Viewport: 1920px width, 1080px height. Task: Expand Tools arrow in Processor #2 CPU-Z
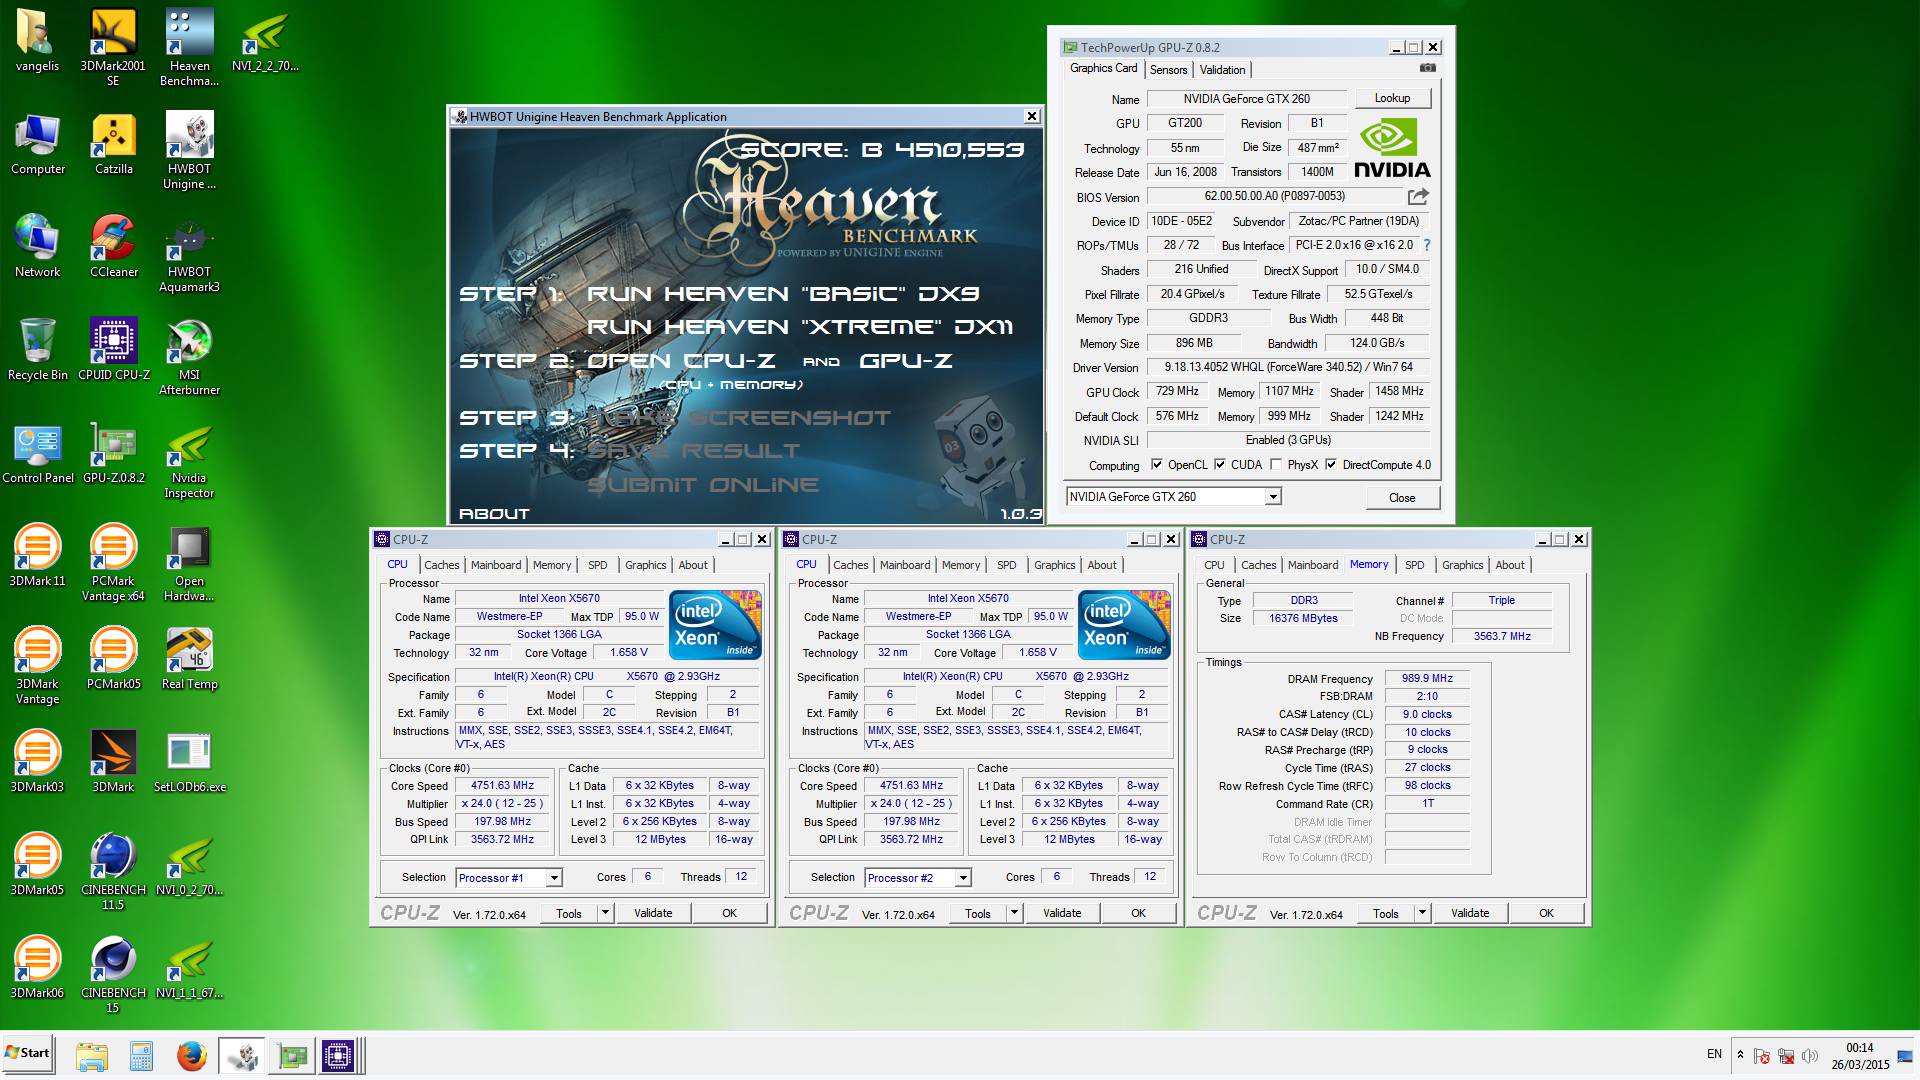(x=1014, y=913)
